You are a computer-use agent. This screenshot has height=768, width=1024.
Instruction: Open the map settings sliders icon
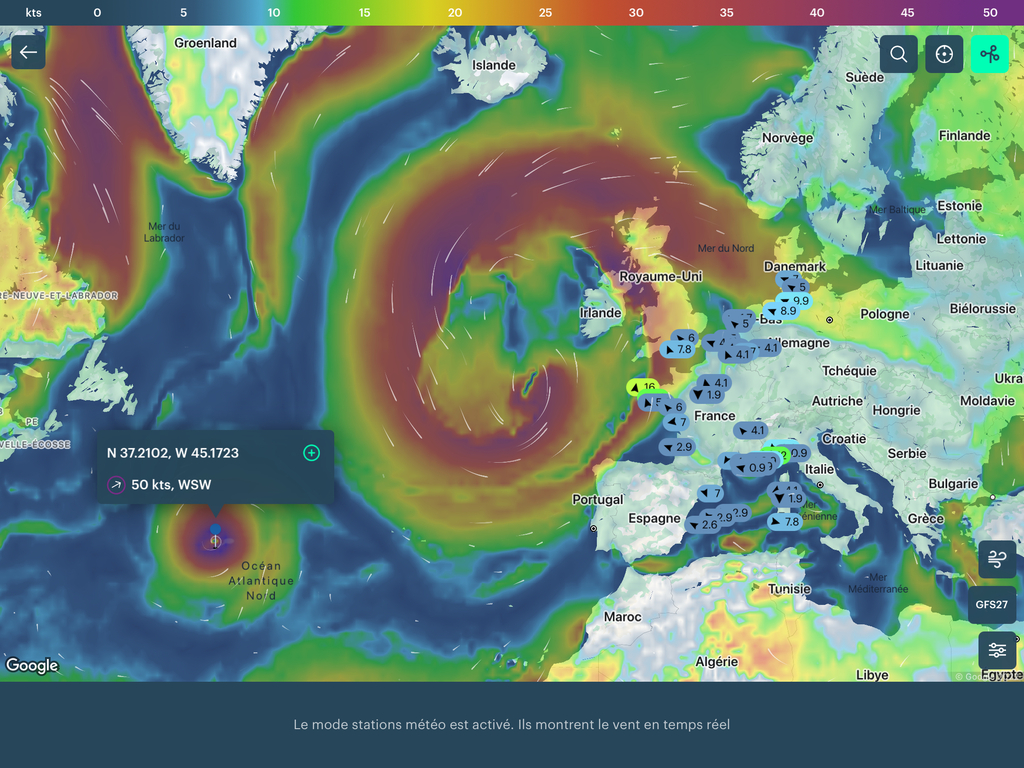click(997, 650)
